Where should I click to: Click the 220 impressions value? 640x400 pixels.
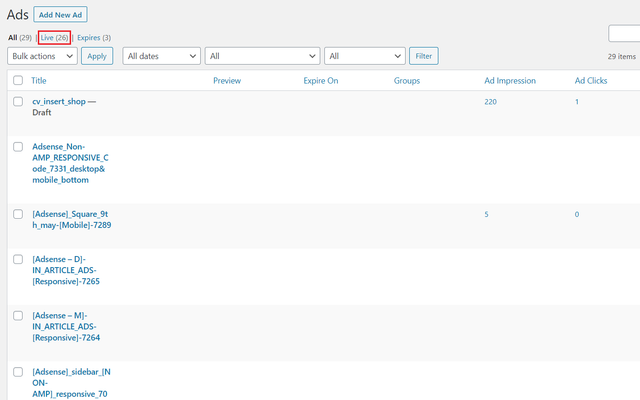point(491,102)
